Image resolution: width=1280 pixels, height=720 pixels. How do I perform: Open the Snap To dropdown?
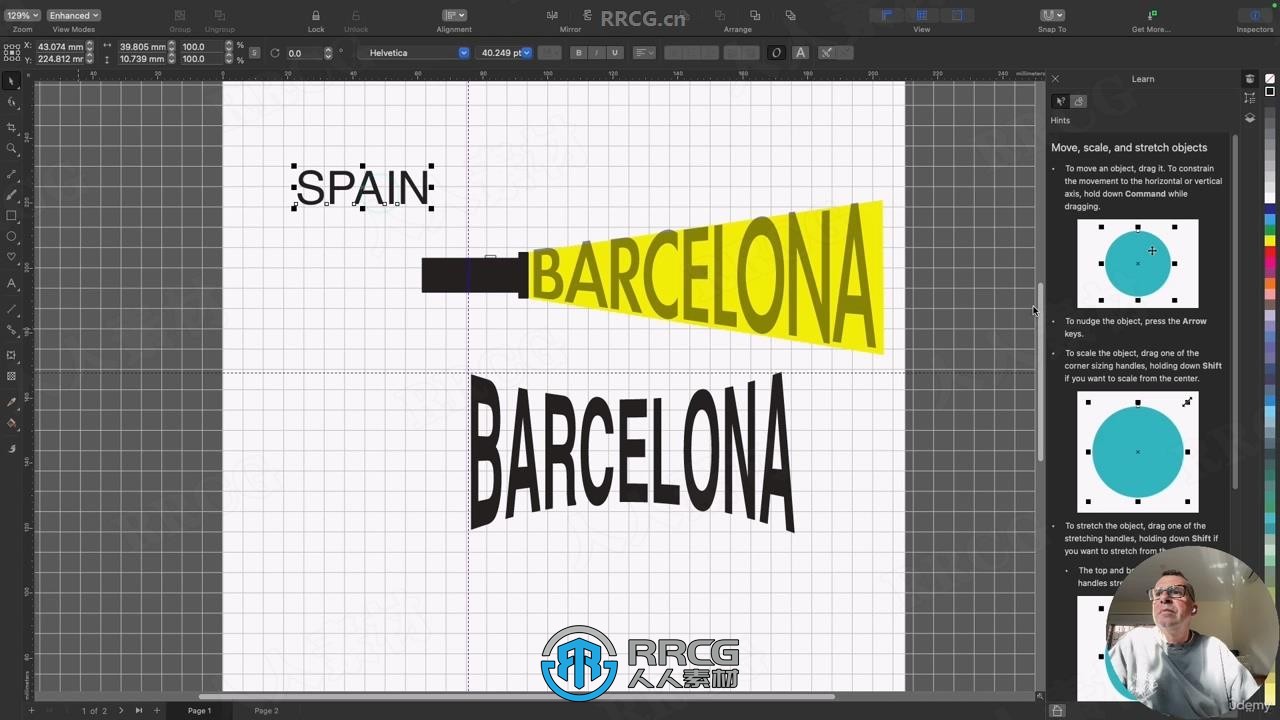click(x=1052, y=15)
